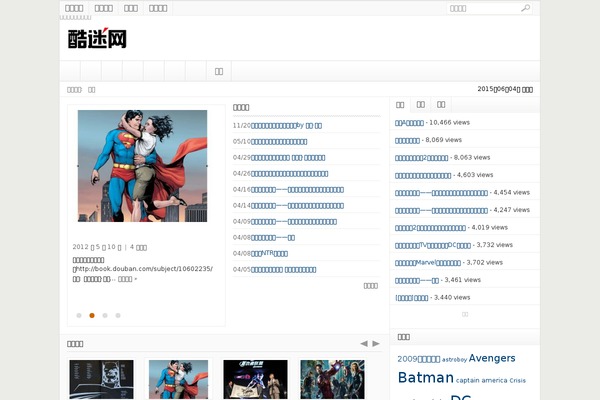This screenshot has width=600, height=400.
Task: Open the news article dated 05/10
Action: click(x=279, y=142)
